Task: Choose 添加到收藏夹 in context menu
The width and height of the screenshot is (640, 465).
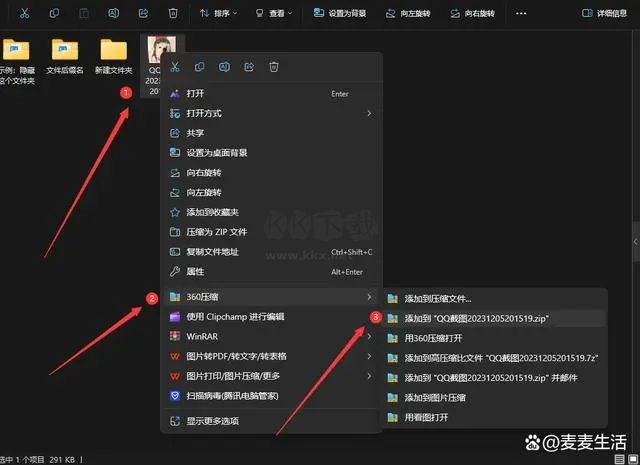Action: [x=271, y=212]
